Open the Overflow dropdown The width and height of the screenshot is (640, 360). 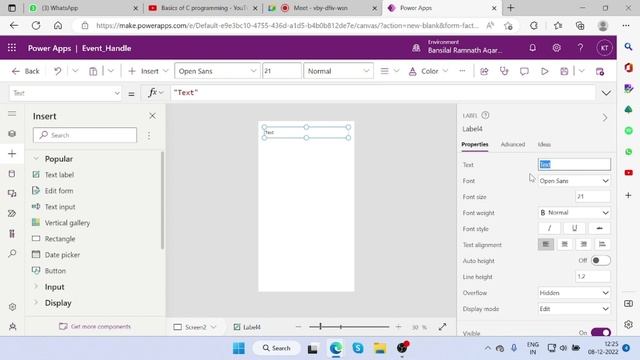pos(574,293)
